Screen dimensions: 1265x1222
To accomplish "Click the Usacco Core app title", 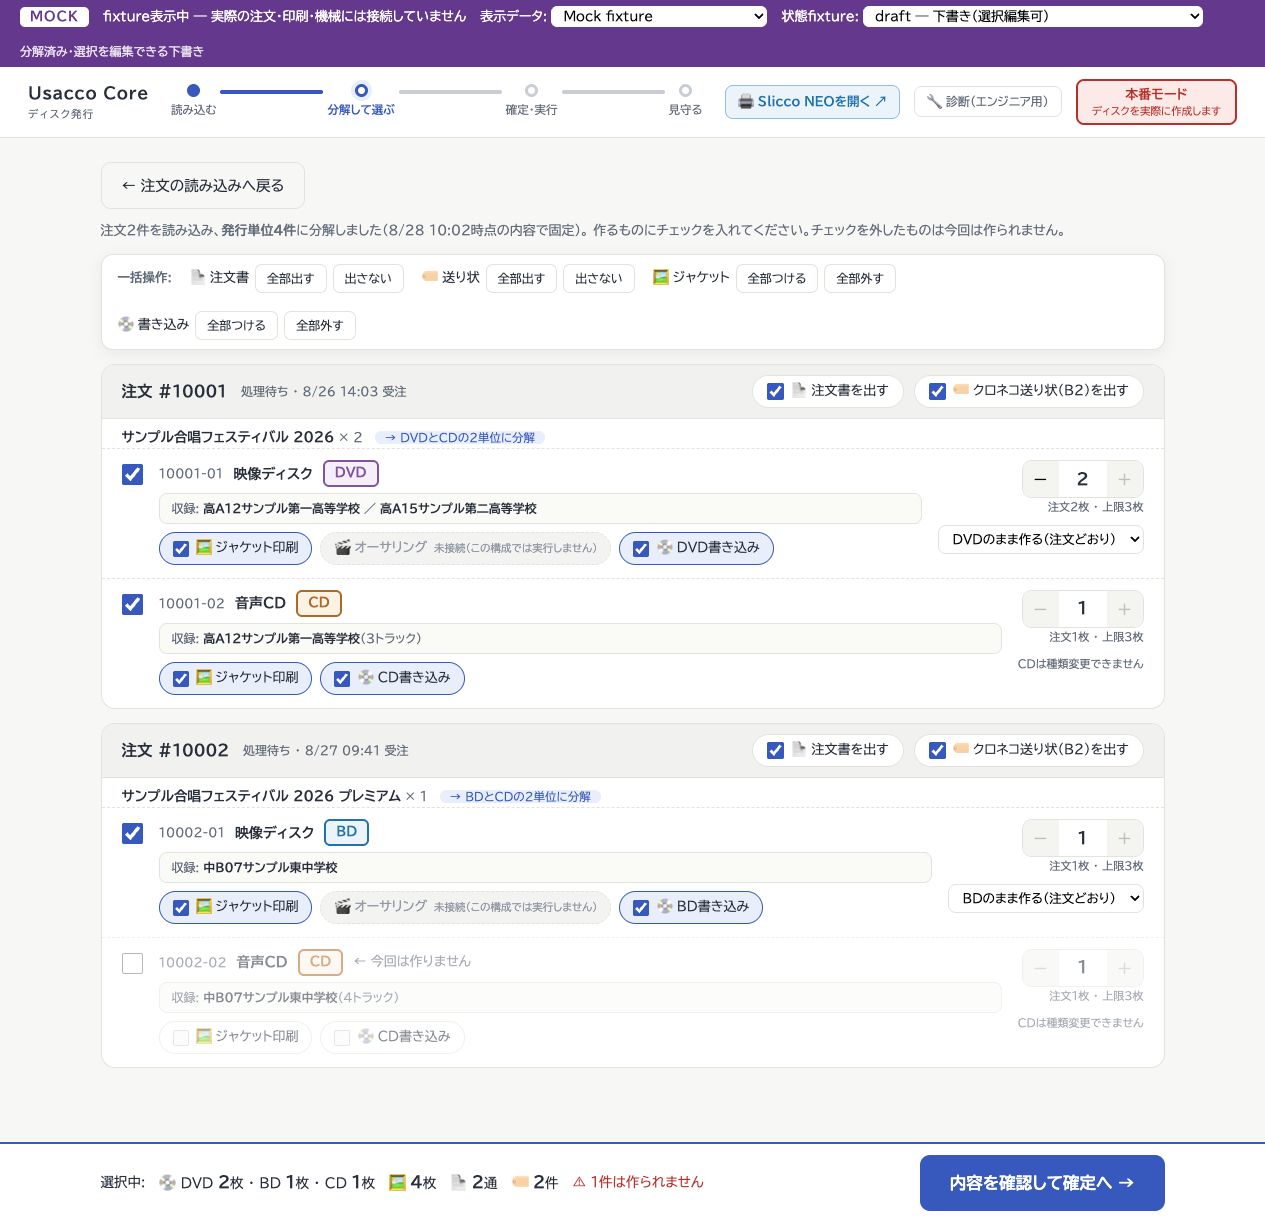I will tap(88, 93).
